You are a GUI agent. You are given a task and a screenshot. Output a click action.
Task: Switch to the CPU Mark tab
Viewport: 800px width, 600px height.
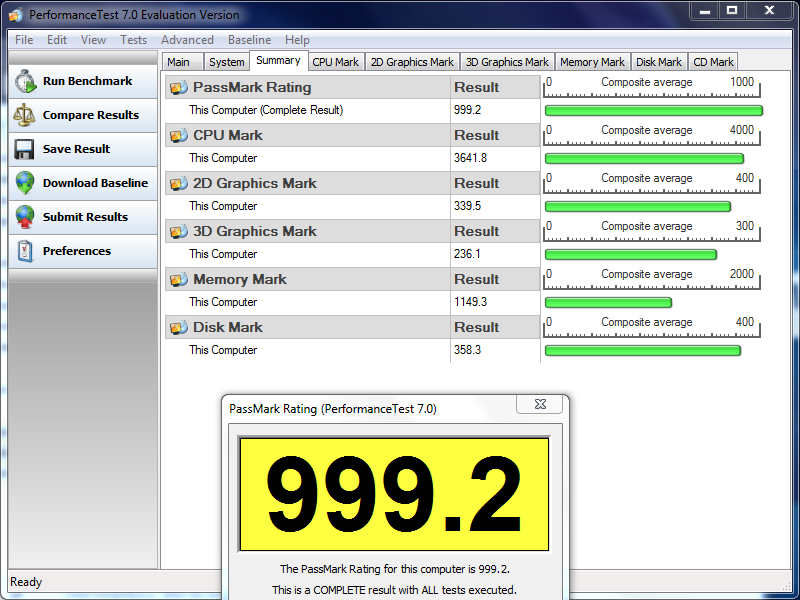tap(336, 62)
